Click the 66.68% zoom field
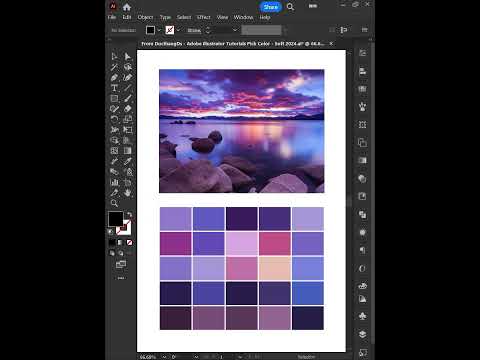The height and width of the screenshot is (360, 480). point(149,357)
